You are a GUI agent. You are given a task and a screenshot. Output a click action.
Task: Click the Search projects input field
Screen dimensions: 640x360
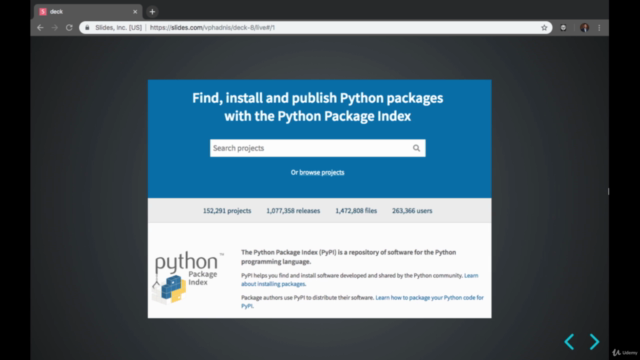click(318, 148)
